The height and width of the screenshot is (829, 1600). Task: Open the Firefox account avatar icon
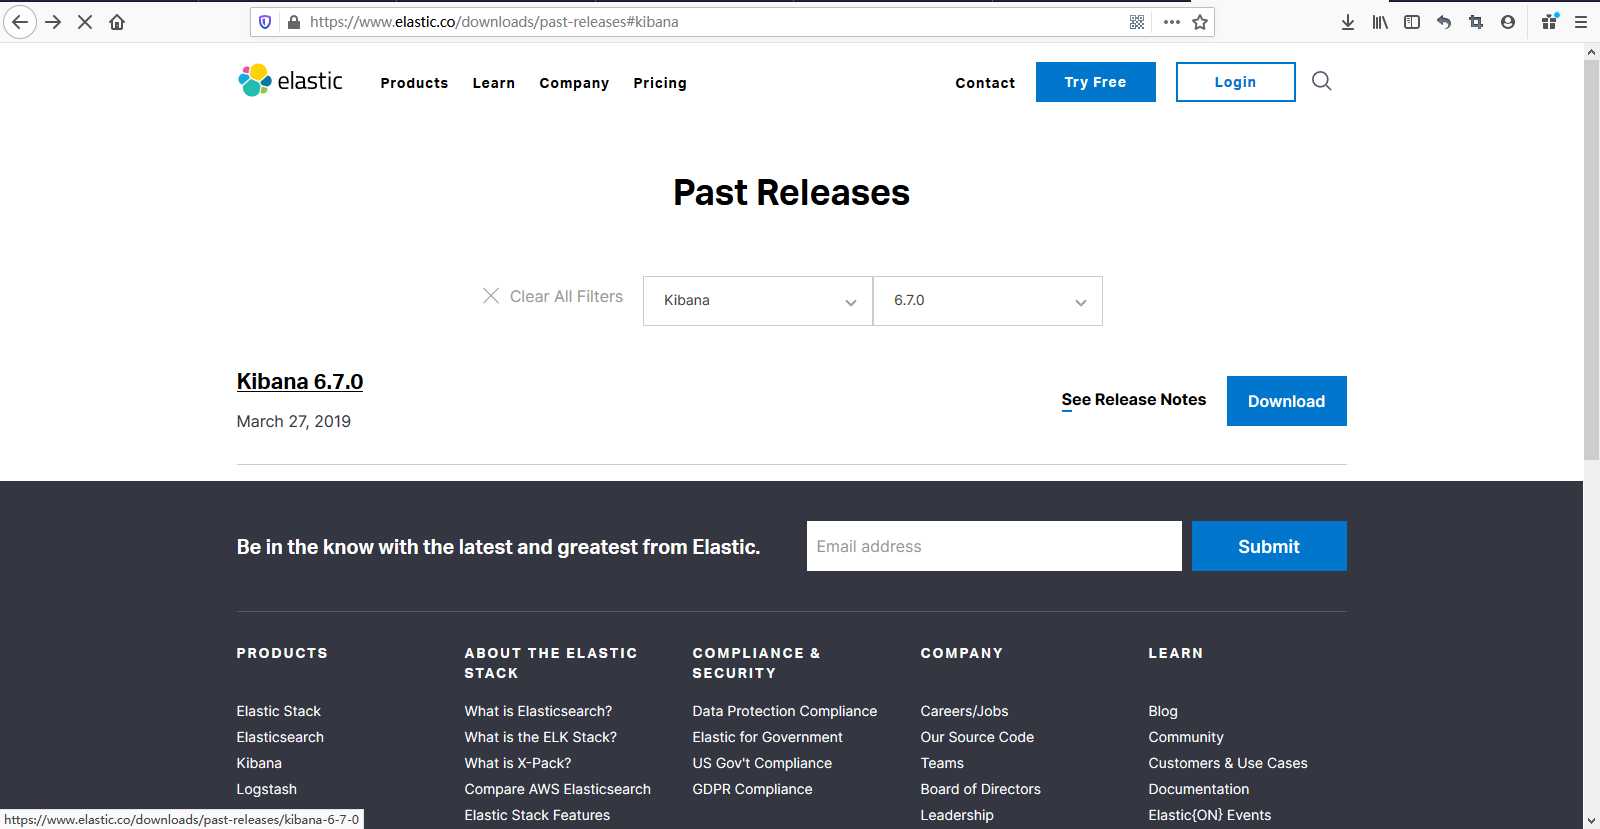coord(1508,22)
